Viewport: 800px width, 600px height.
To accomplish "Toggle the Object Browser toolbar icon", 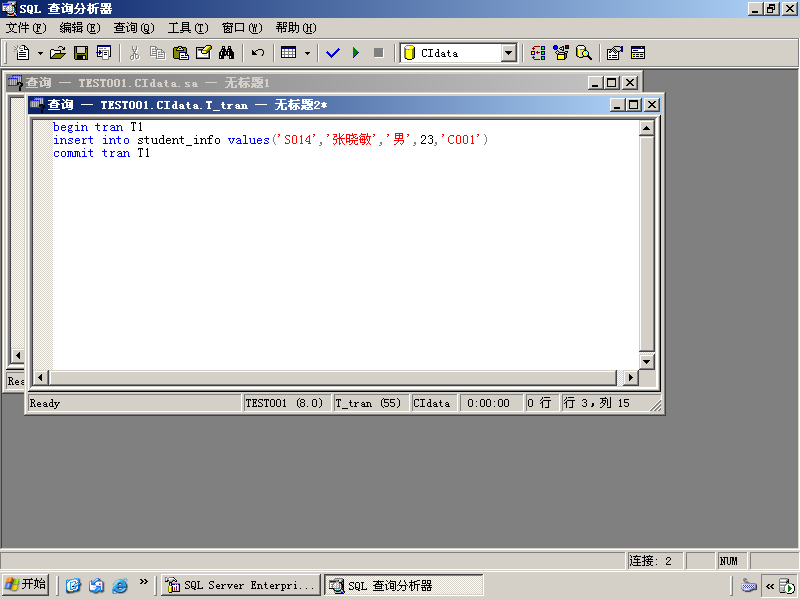I will [561, 53].
